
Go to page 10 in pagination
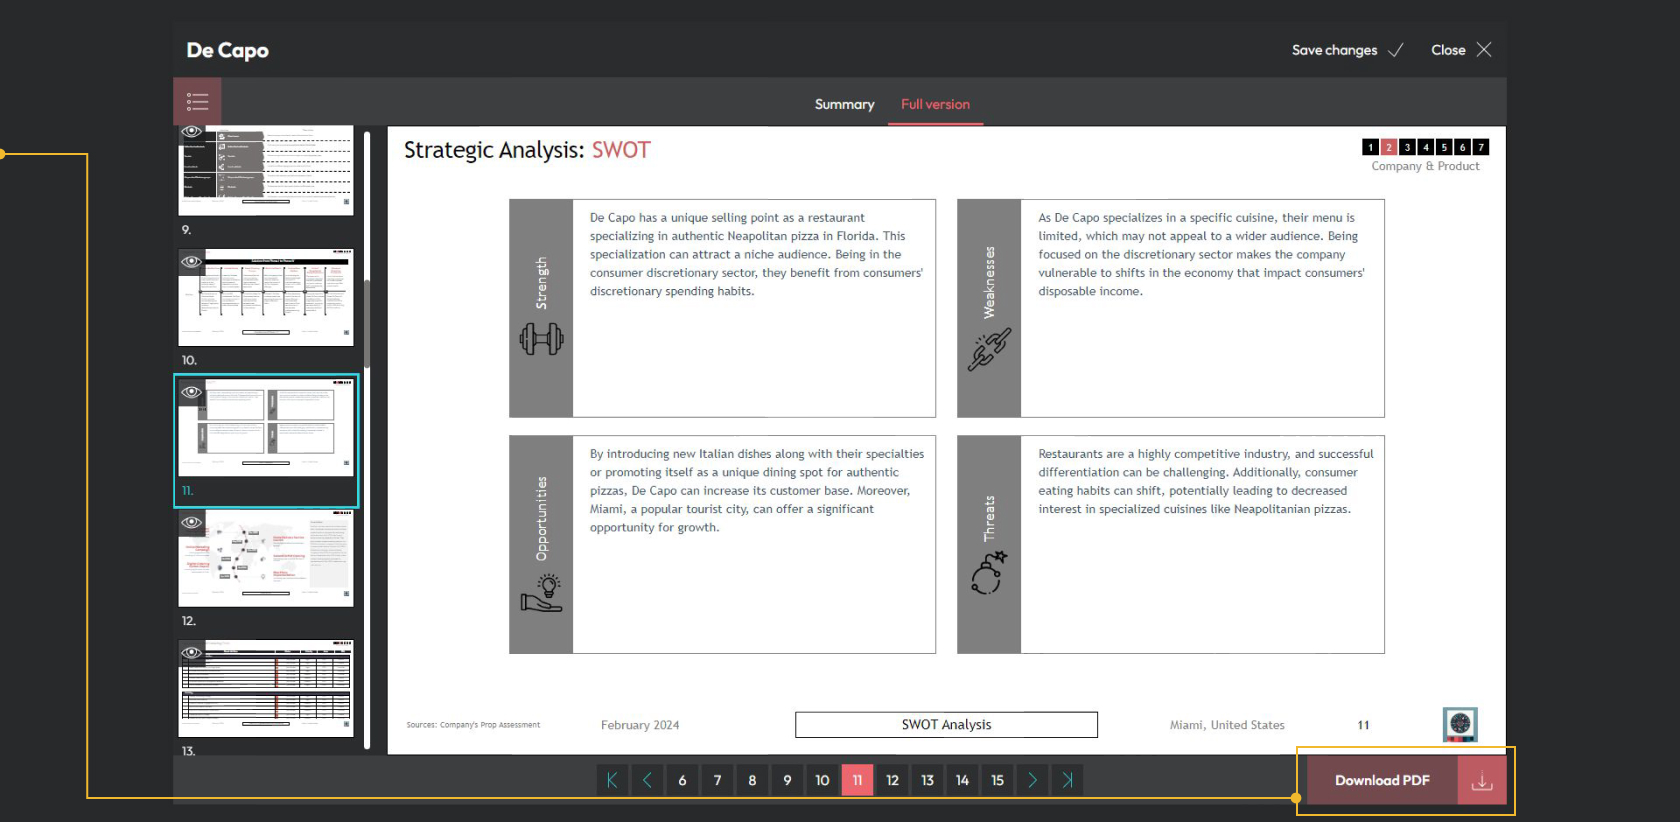pos(822,780)
